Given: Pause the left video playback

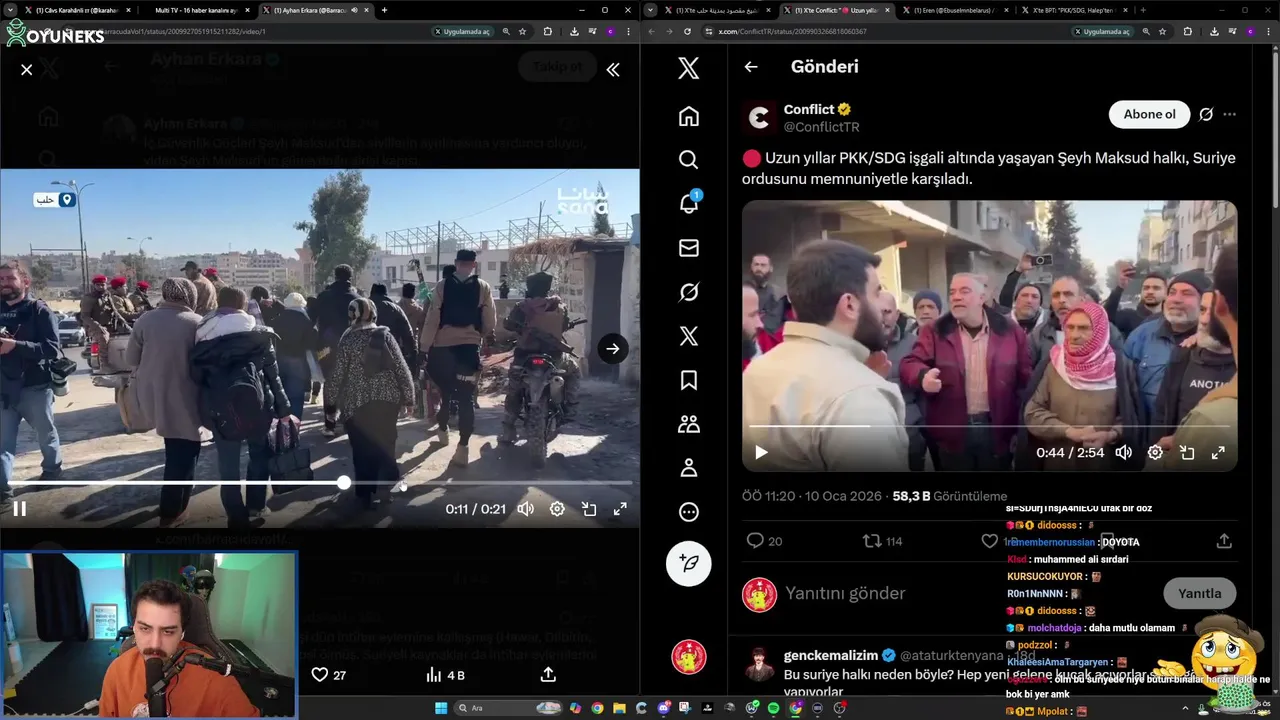Looking at the screenshot, I should tap(19, 508).
